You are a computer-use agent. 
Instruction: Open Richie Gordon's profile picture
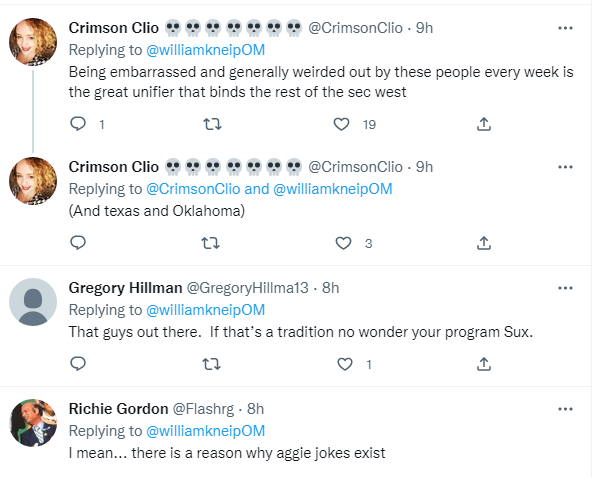coord(33,423)
